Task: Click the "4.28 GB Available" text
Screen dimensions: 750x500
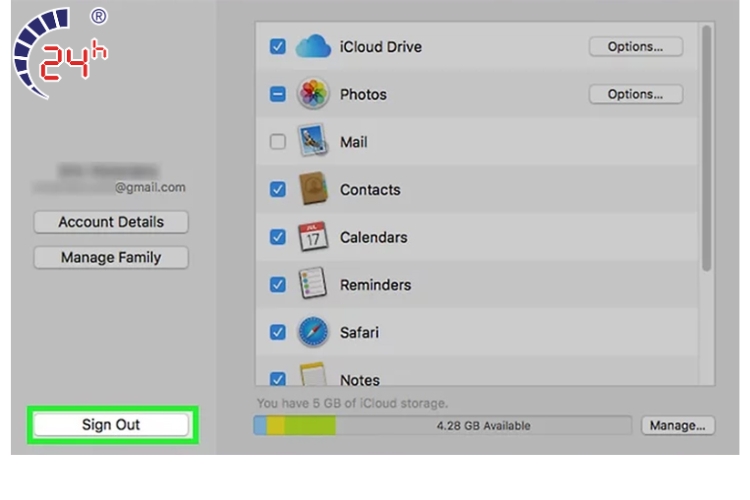Action: [483, 426]
